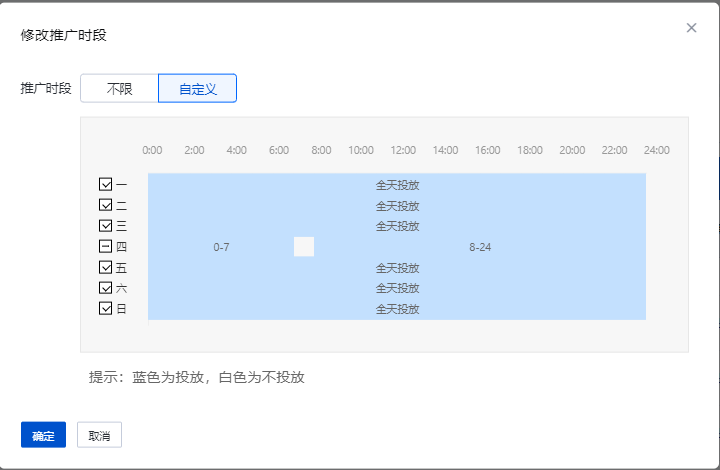Click the 16:00 time header label
720x470 pixels.
[488, 150]
